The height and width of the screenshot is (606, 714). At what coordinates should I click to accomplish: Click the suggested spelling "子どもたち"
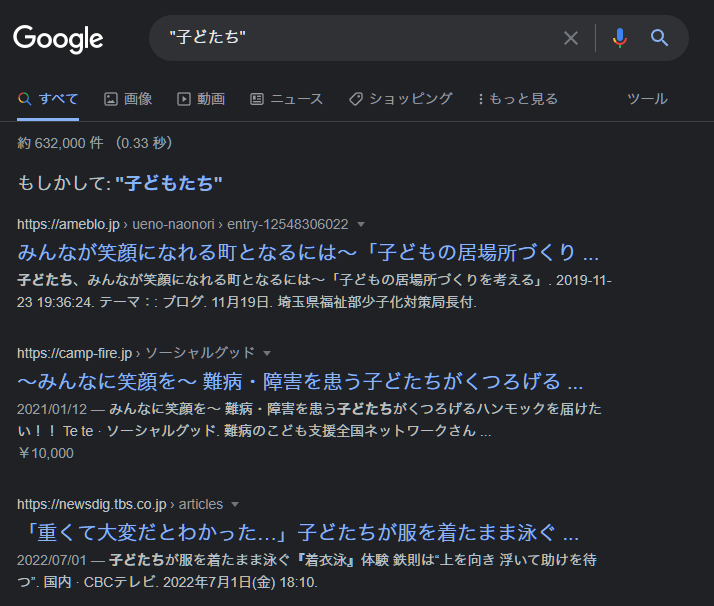point(169,183)
